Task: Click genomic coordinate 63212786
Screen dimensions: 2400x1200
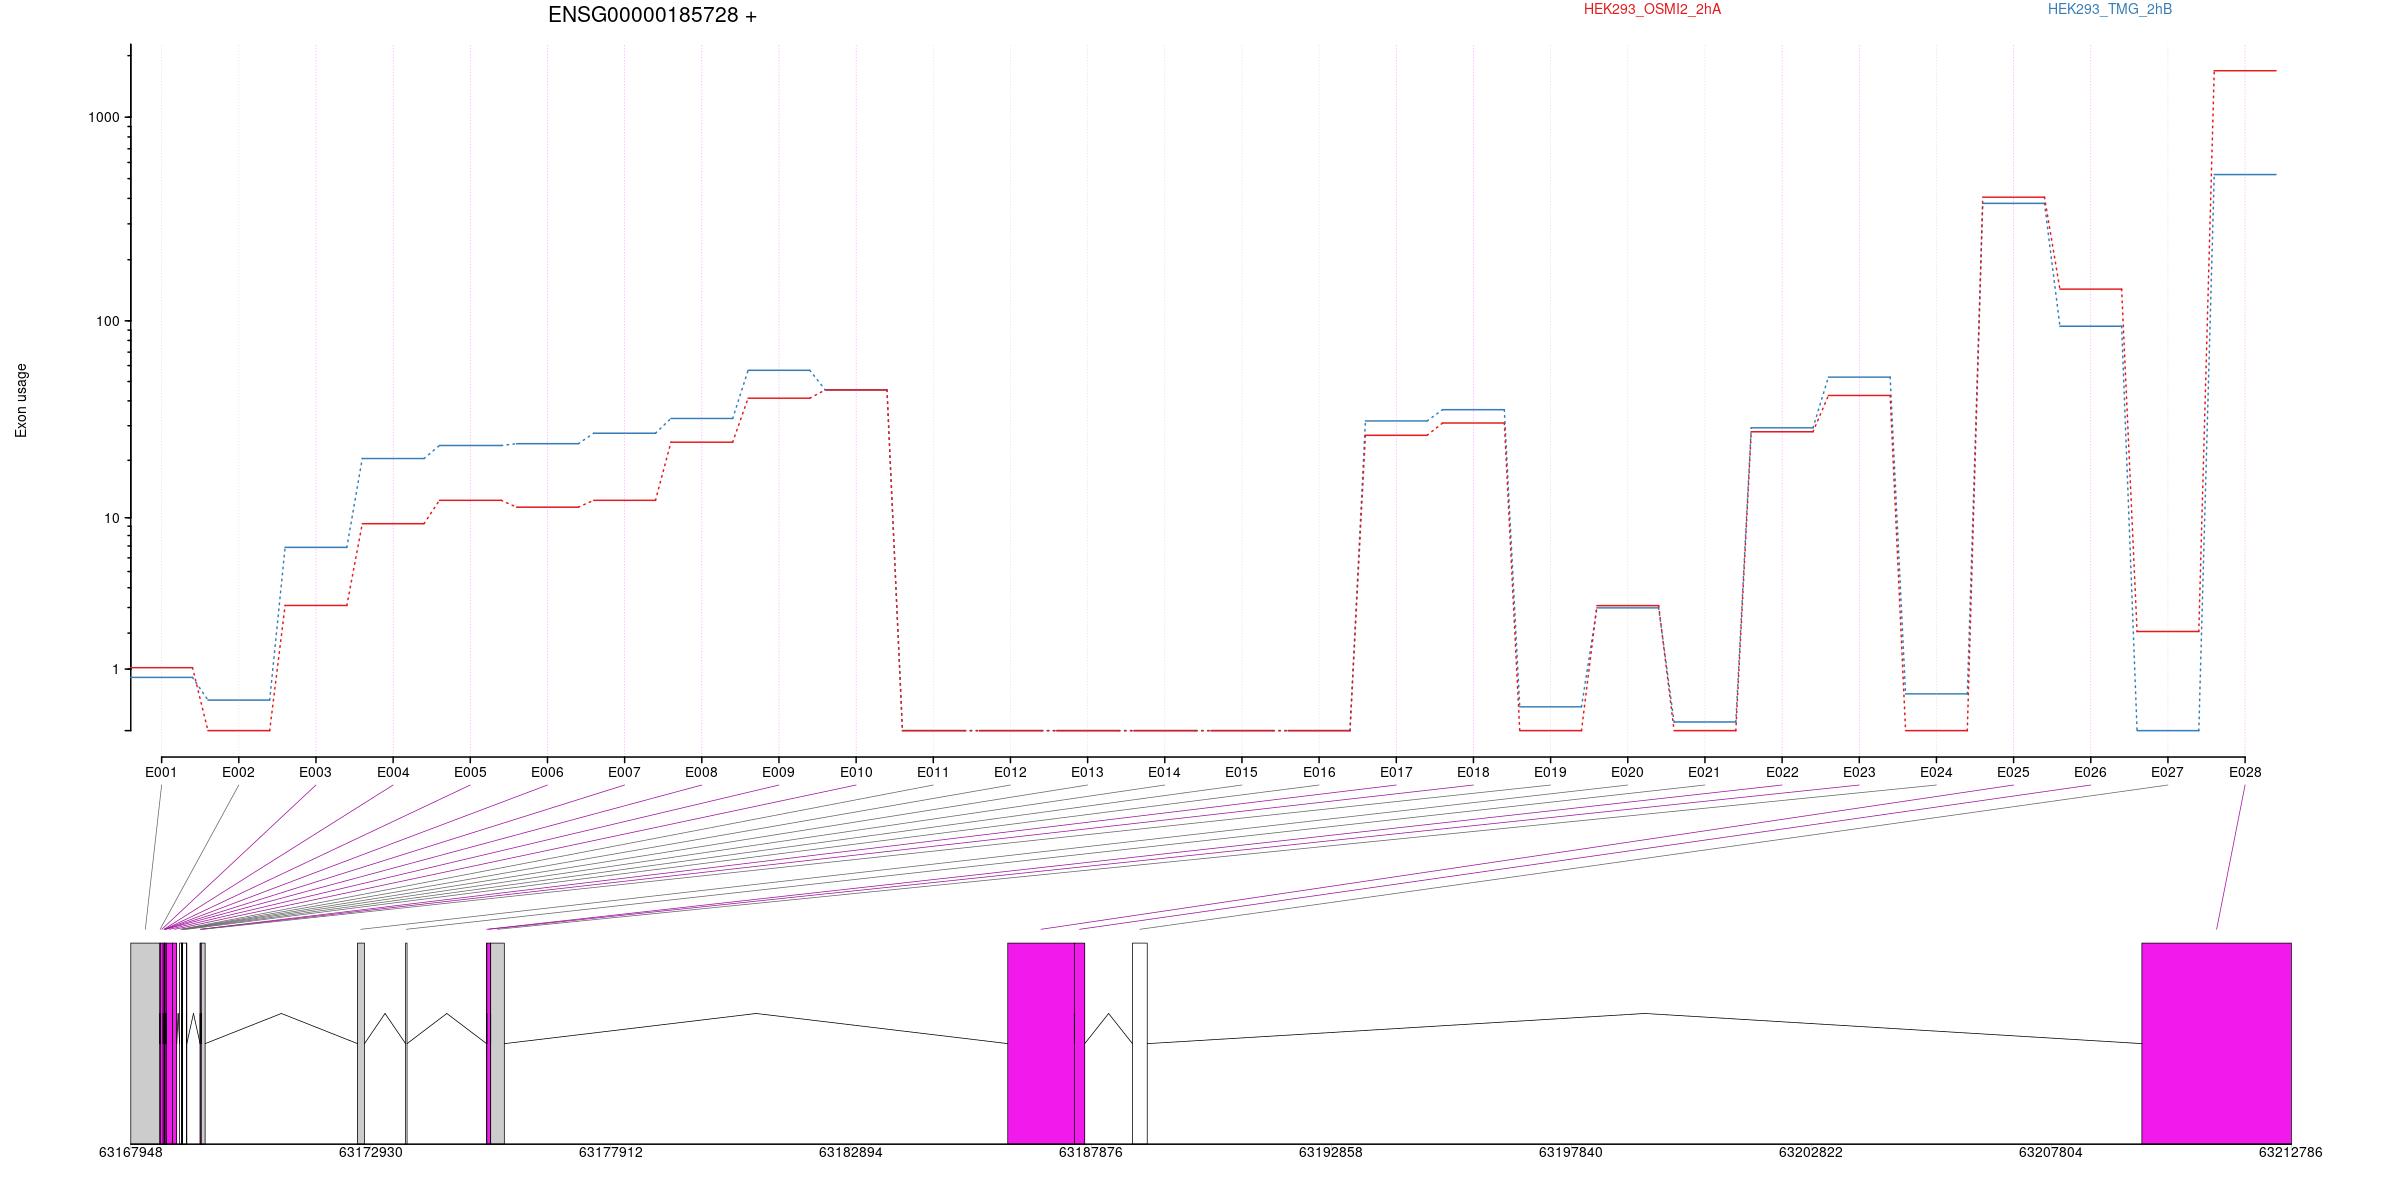Action: [2291, 1153]
